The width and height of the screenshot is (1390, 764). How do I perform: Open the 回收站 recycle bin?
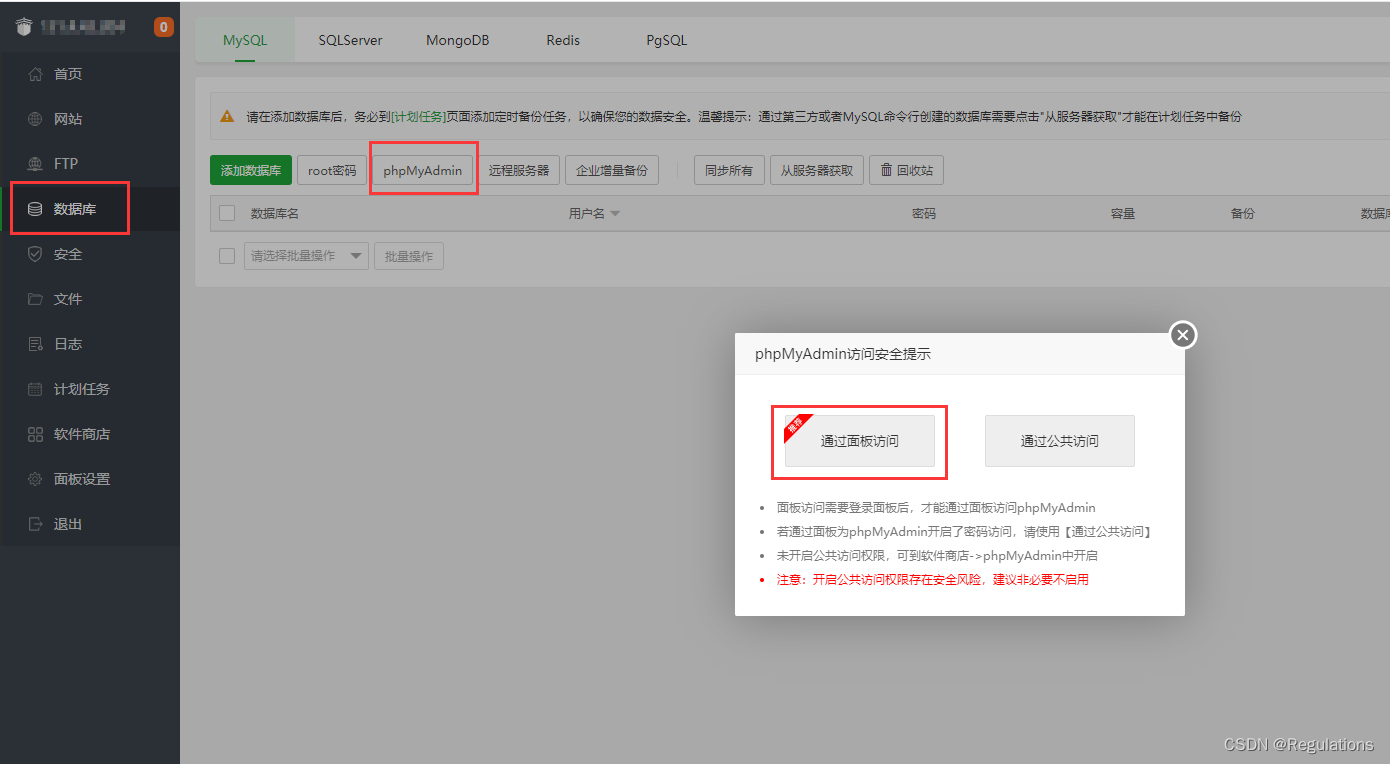[x=906, y=170]
